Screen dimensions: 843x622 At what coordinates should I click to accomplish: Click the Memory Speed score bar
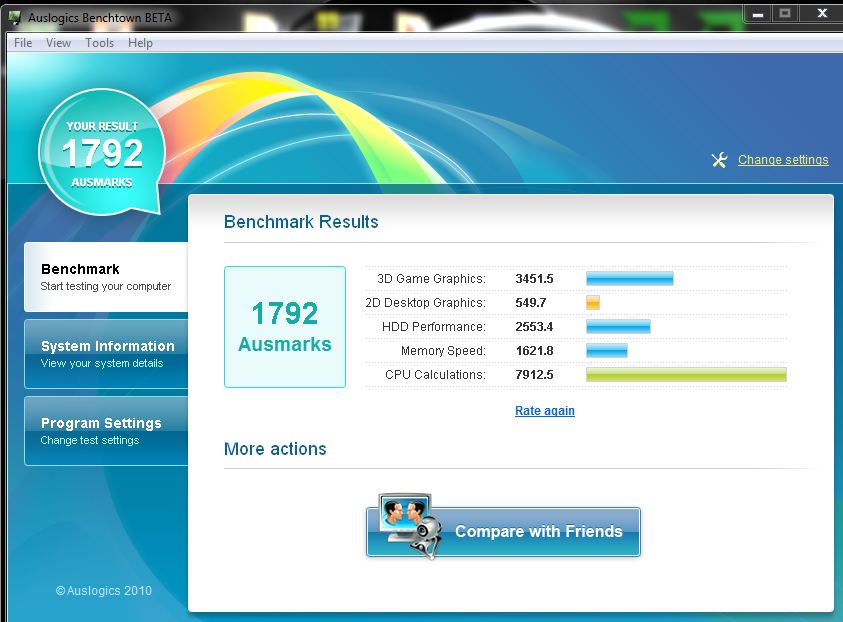coord(606,351)
